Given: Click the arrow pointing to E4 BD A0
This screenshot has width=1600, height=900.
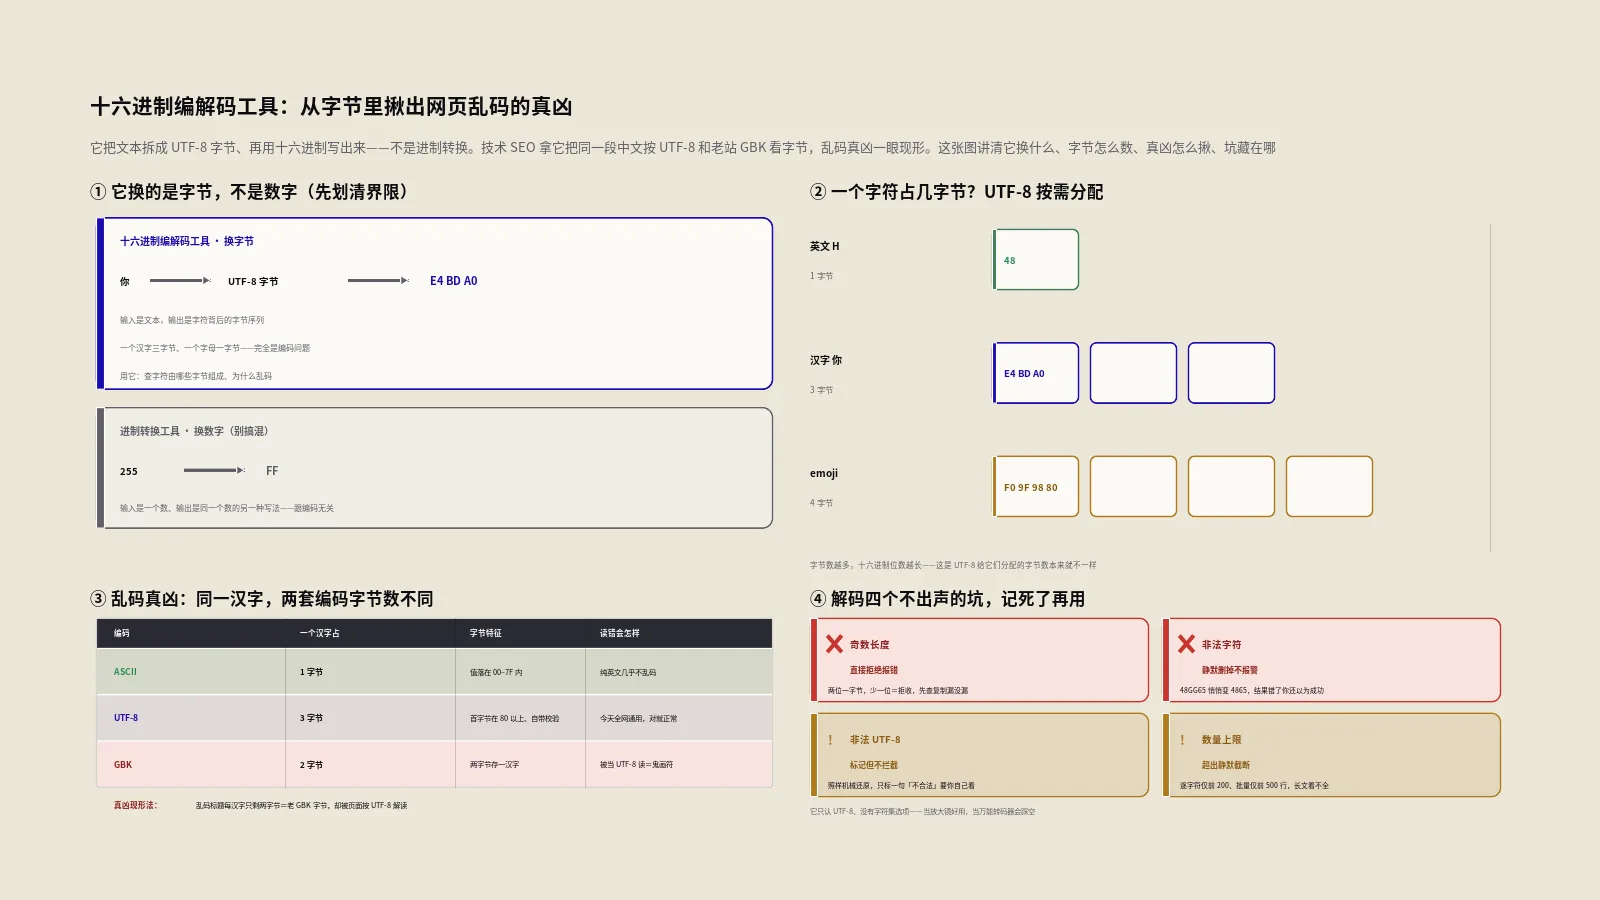Looking at the screenshot, I should [378, 281].
